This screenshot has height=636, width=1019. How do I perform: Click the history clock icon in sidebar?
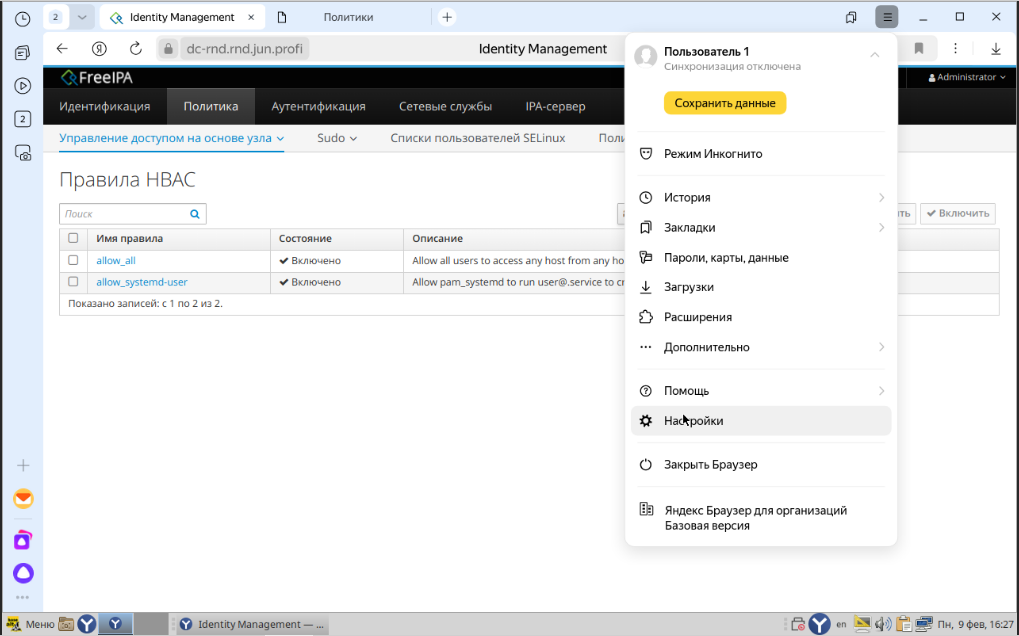tap(22, 18)
